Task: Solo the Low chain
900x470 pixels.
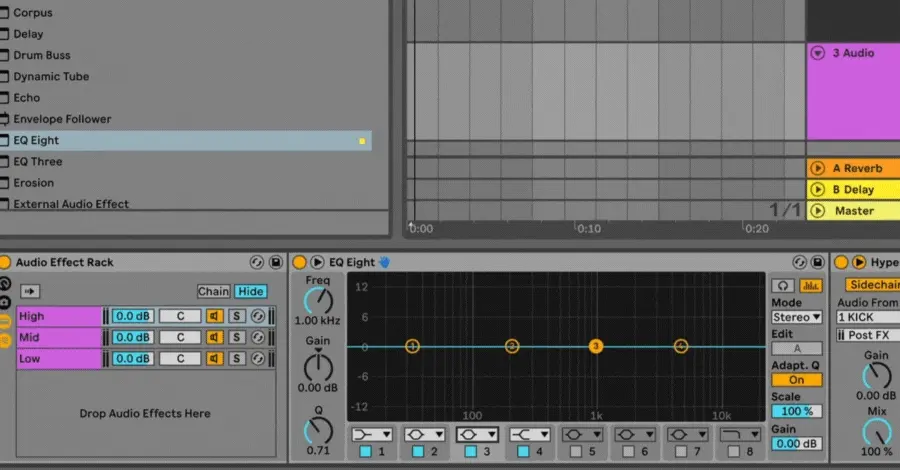Action: 236,359
